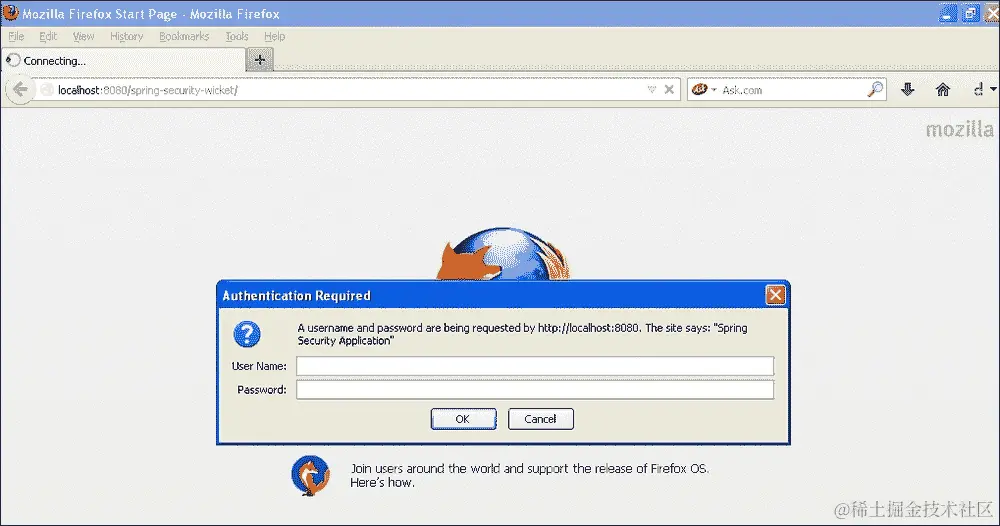Open the new tab plus button
The width and height of the screenshot is (1000, 526).
260,60
